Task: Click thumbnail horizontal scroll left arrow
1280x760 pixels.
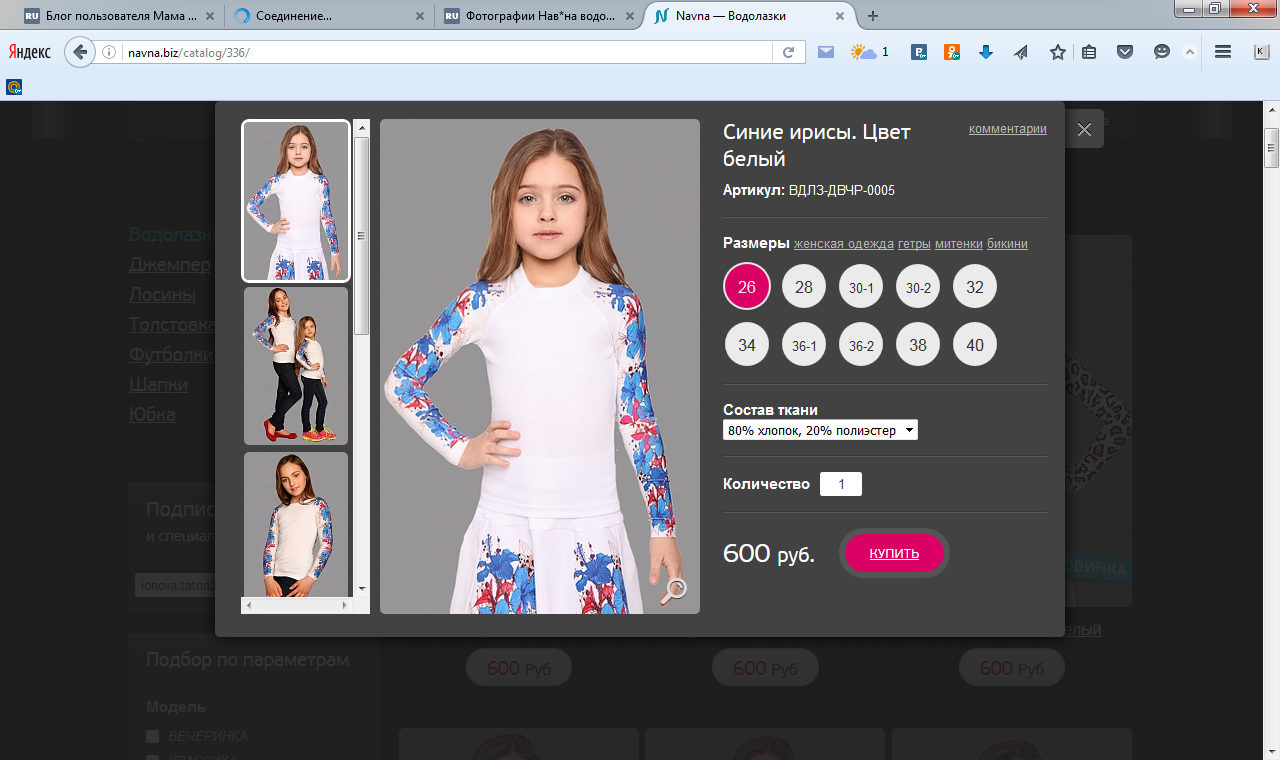Action: tap(249, 606)
